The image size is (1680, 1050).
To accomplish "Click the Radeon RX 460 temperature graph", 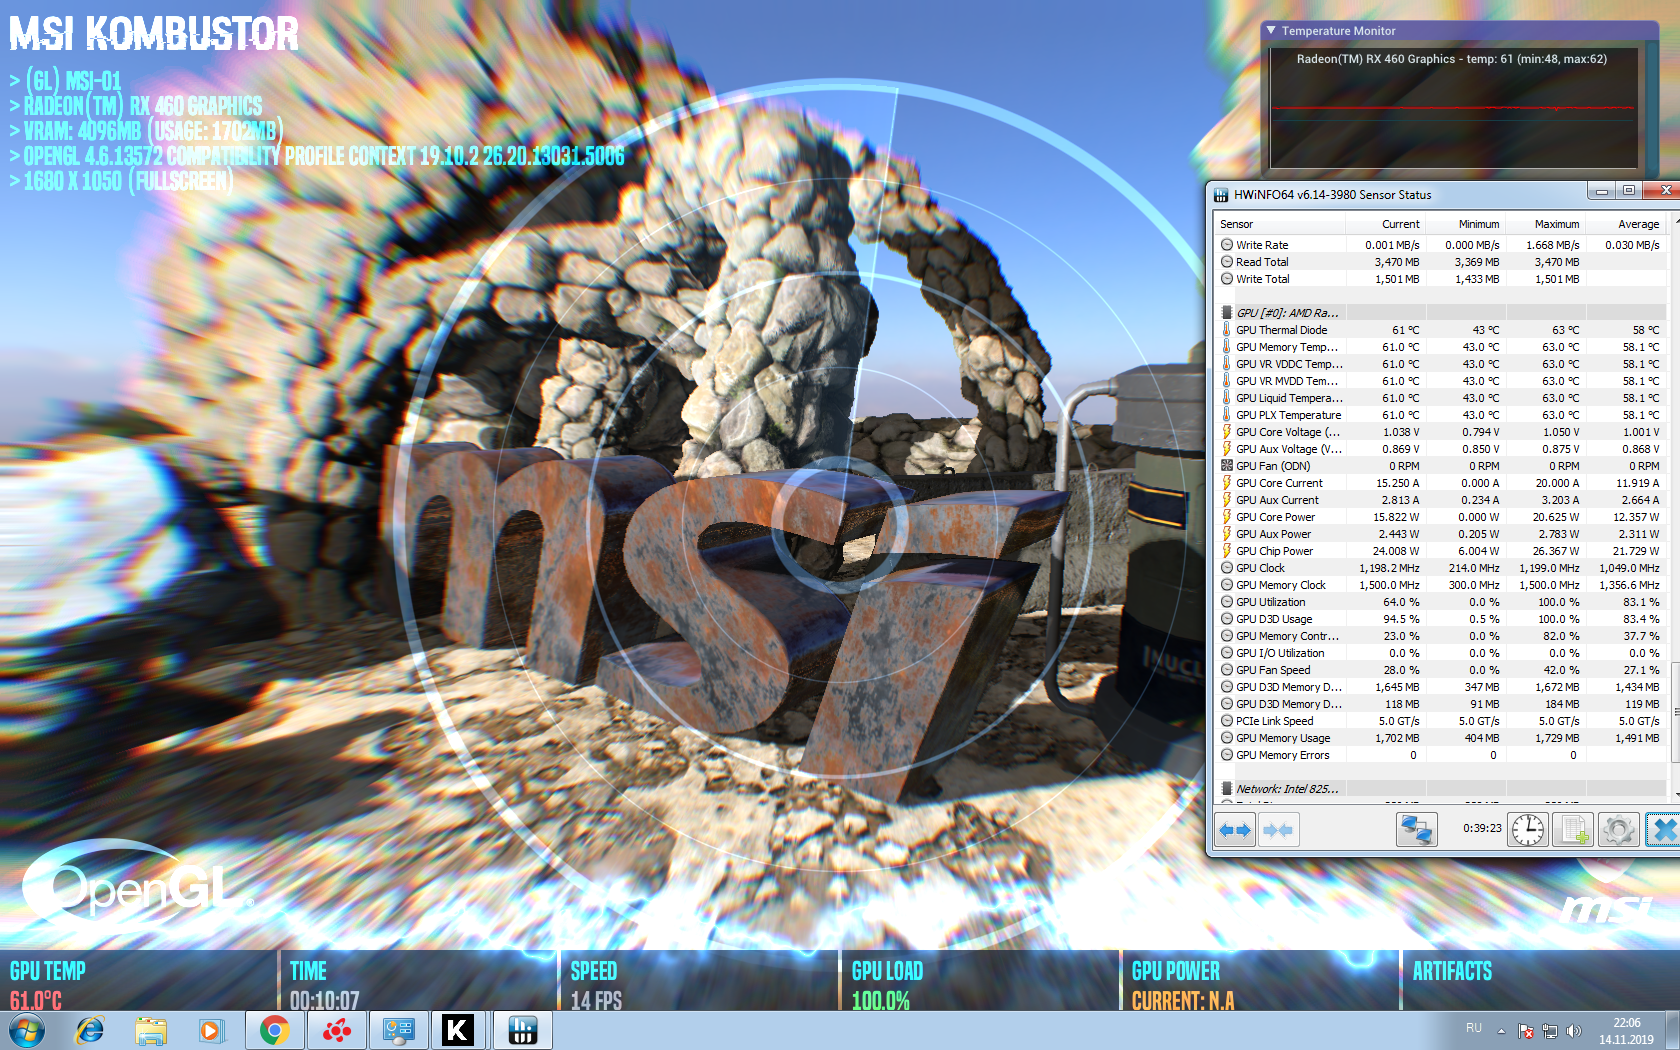I will (1453, 108).
